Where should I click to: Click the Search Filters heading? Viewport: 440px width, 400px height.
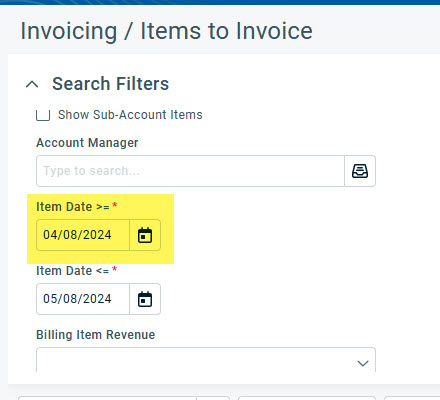tap(111, 84)
